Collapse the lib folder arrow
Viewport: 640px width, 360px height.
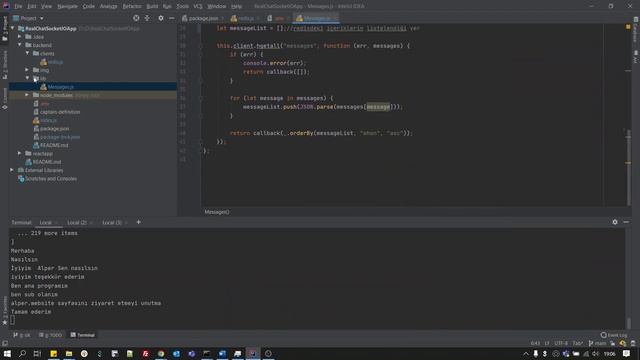click(x=27, y=78)
